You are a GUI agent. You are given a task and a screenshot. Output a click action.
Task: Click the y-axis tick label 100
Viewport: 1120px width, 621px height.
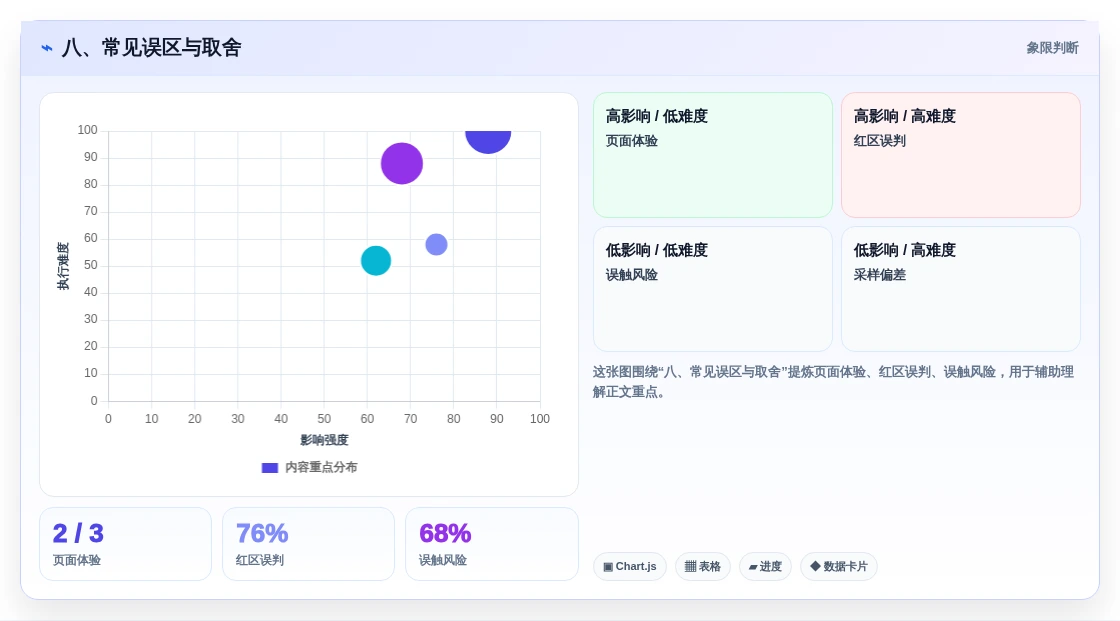tap(87, 130)
